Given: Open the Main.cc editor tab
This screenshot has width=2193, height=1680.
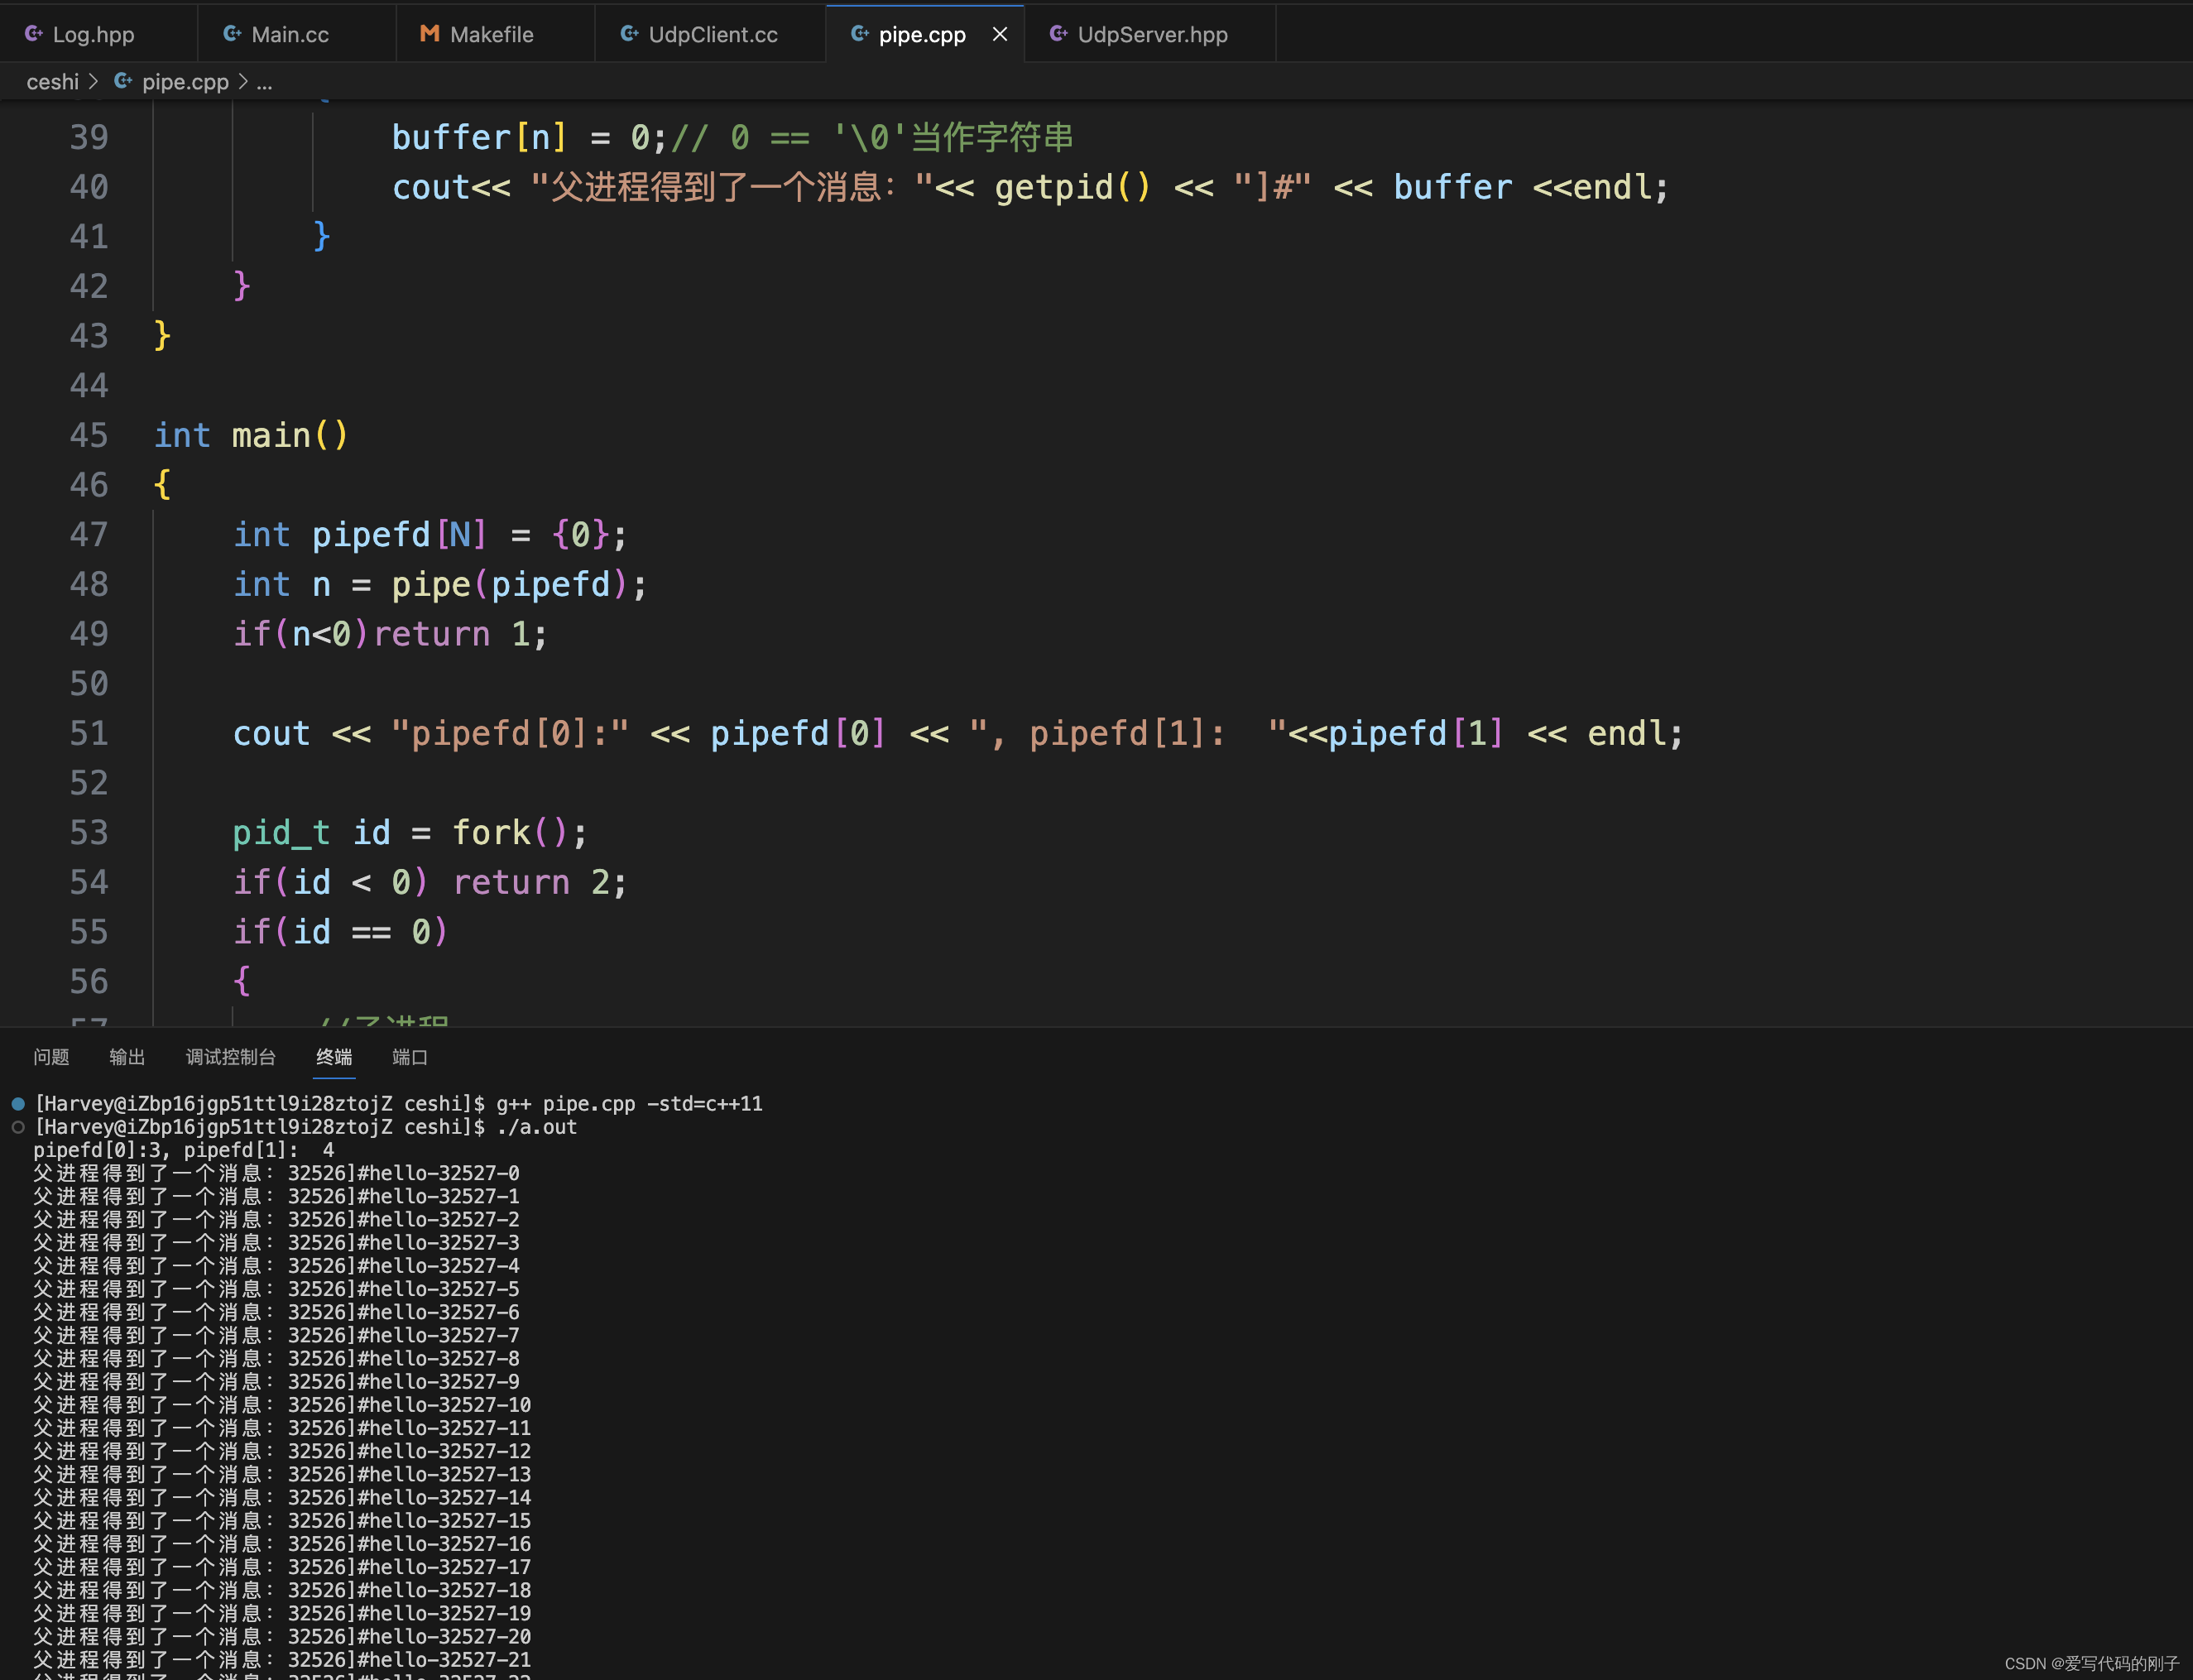Looking at the screenshot, I should (x=290, y=34).
